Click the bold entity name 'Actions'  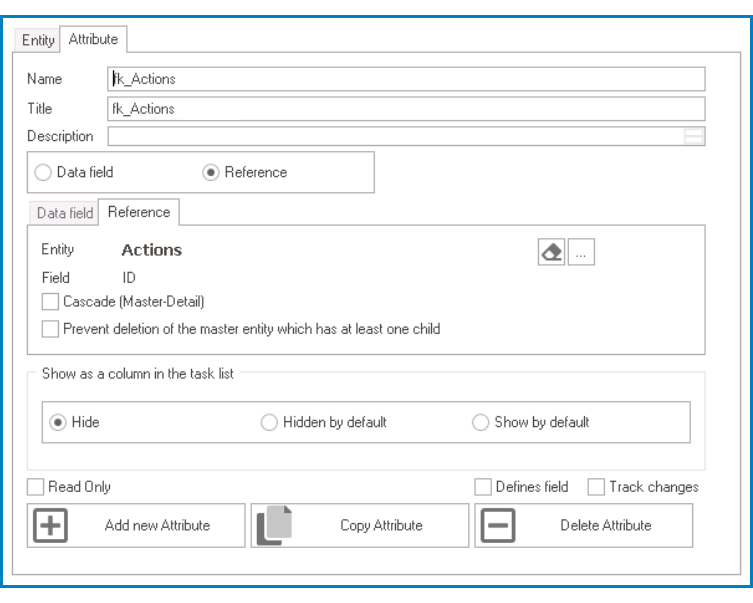152,250
